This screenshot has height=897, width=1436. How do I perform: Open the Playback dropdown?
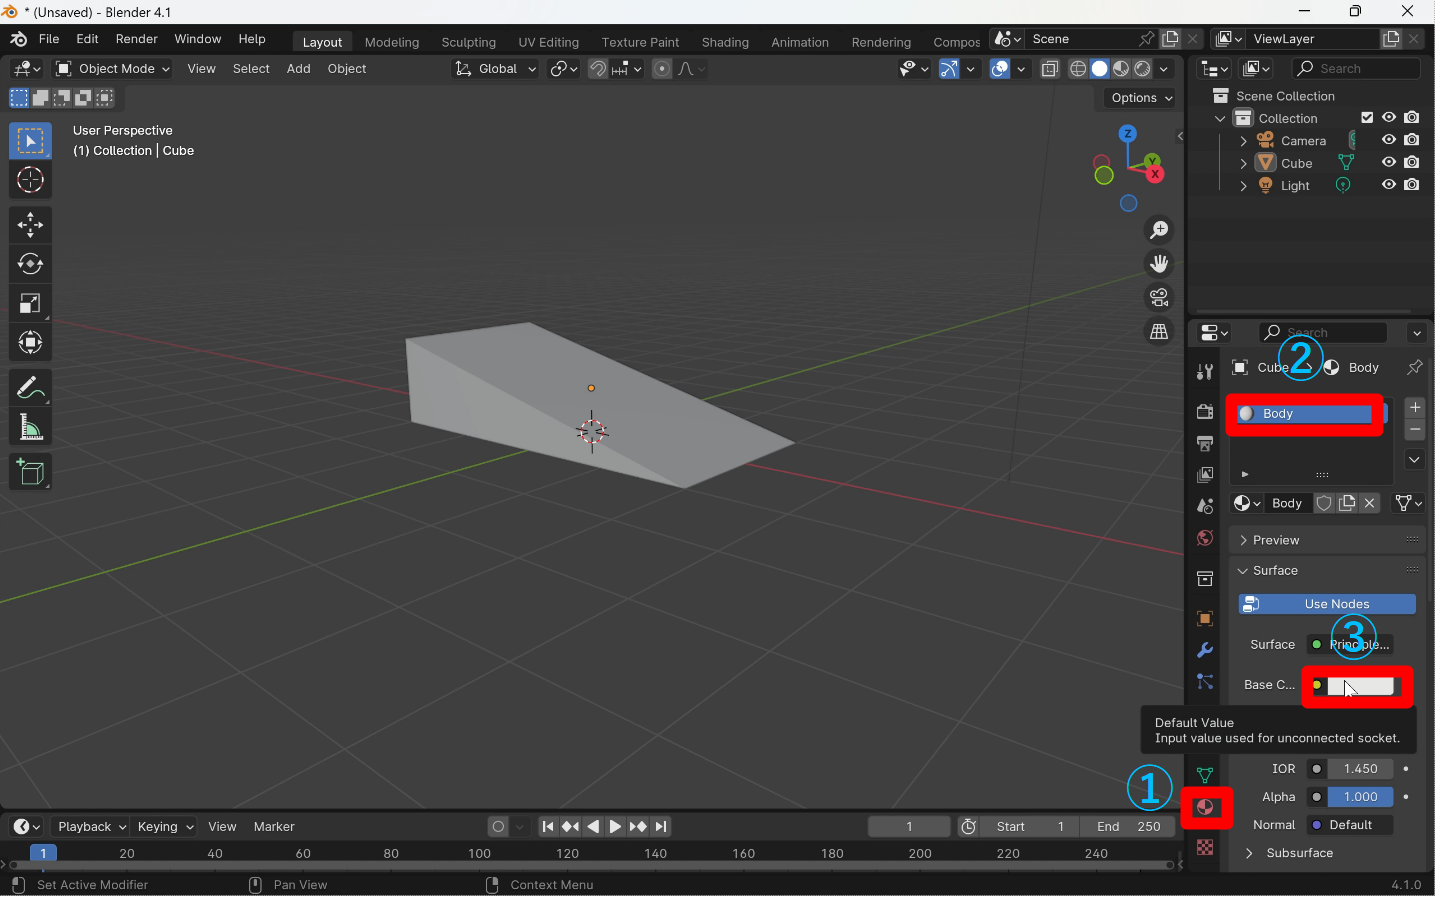click(x=91, y=827)
